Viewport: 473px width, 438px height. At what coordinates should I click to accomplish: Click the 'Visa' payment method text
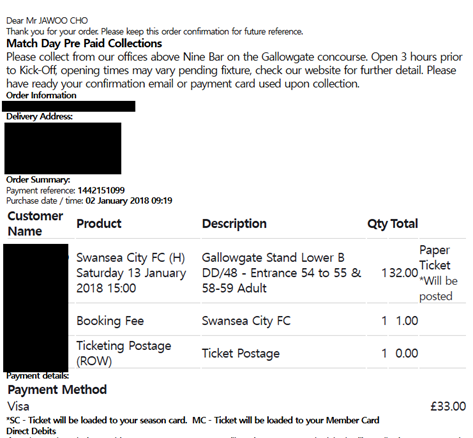coord(18,406)
